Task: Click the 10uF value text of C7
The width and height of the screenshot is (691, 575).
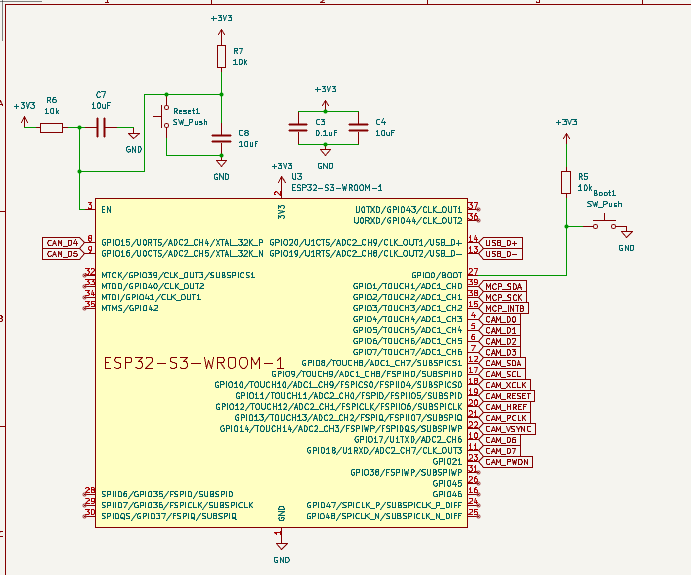Action: [101, 106]
